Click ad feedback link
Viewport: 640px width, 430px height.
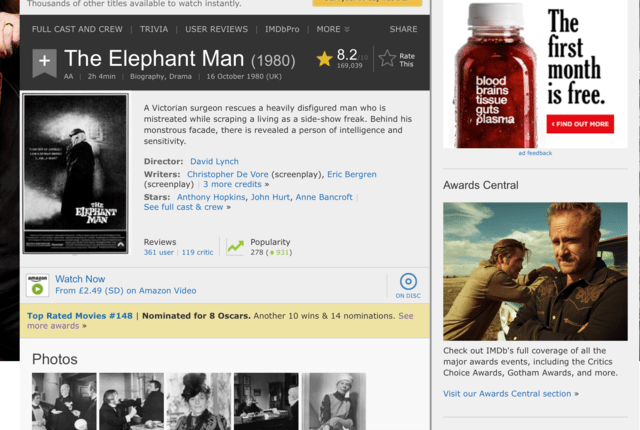pos(535,153)
